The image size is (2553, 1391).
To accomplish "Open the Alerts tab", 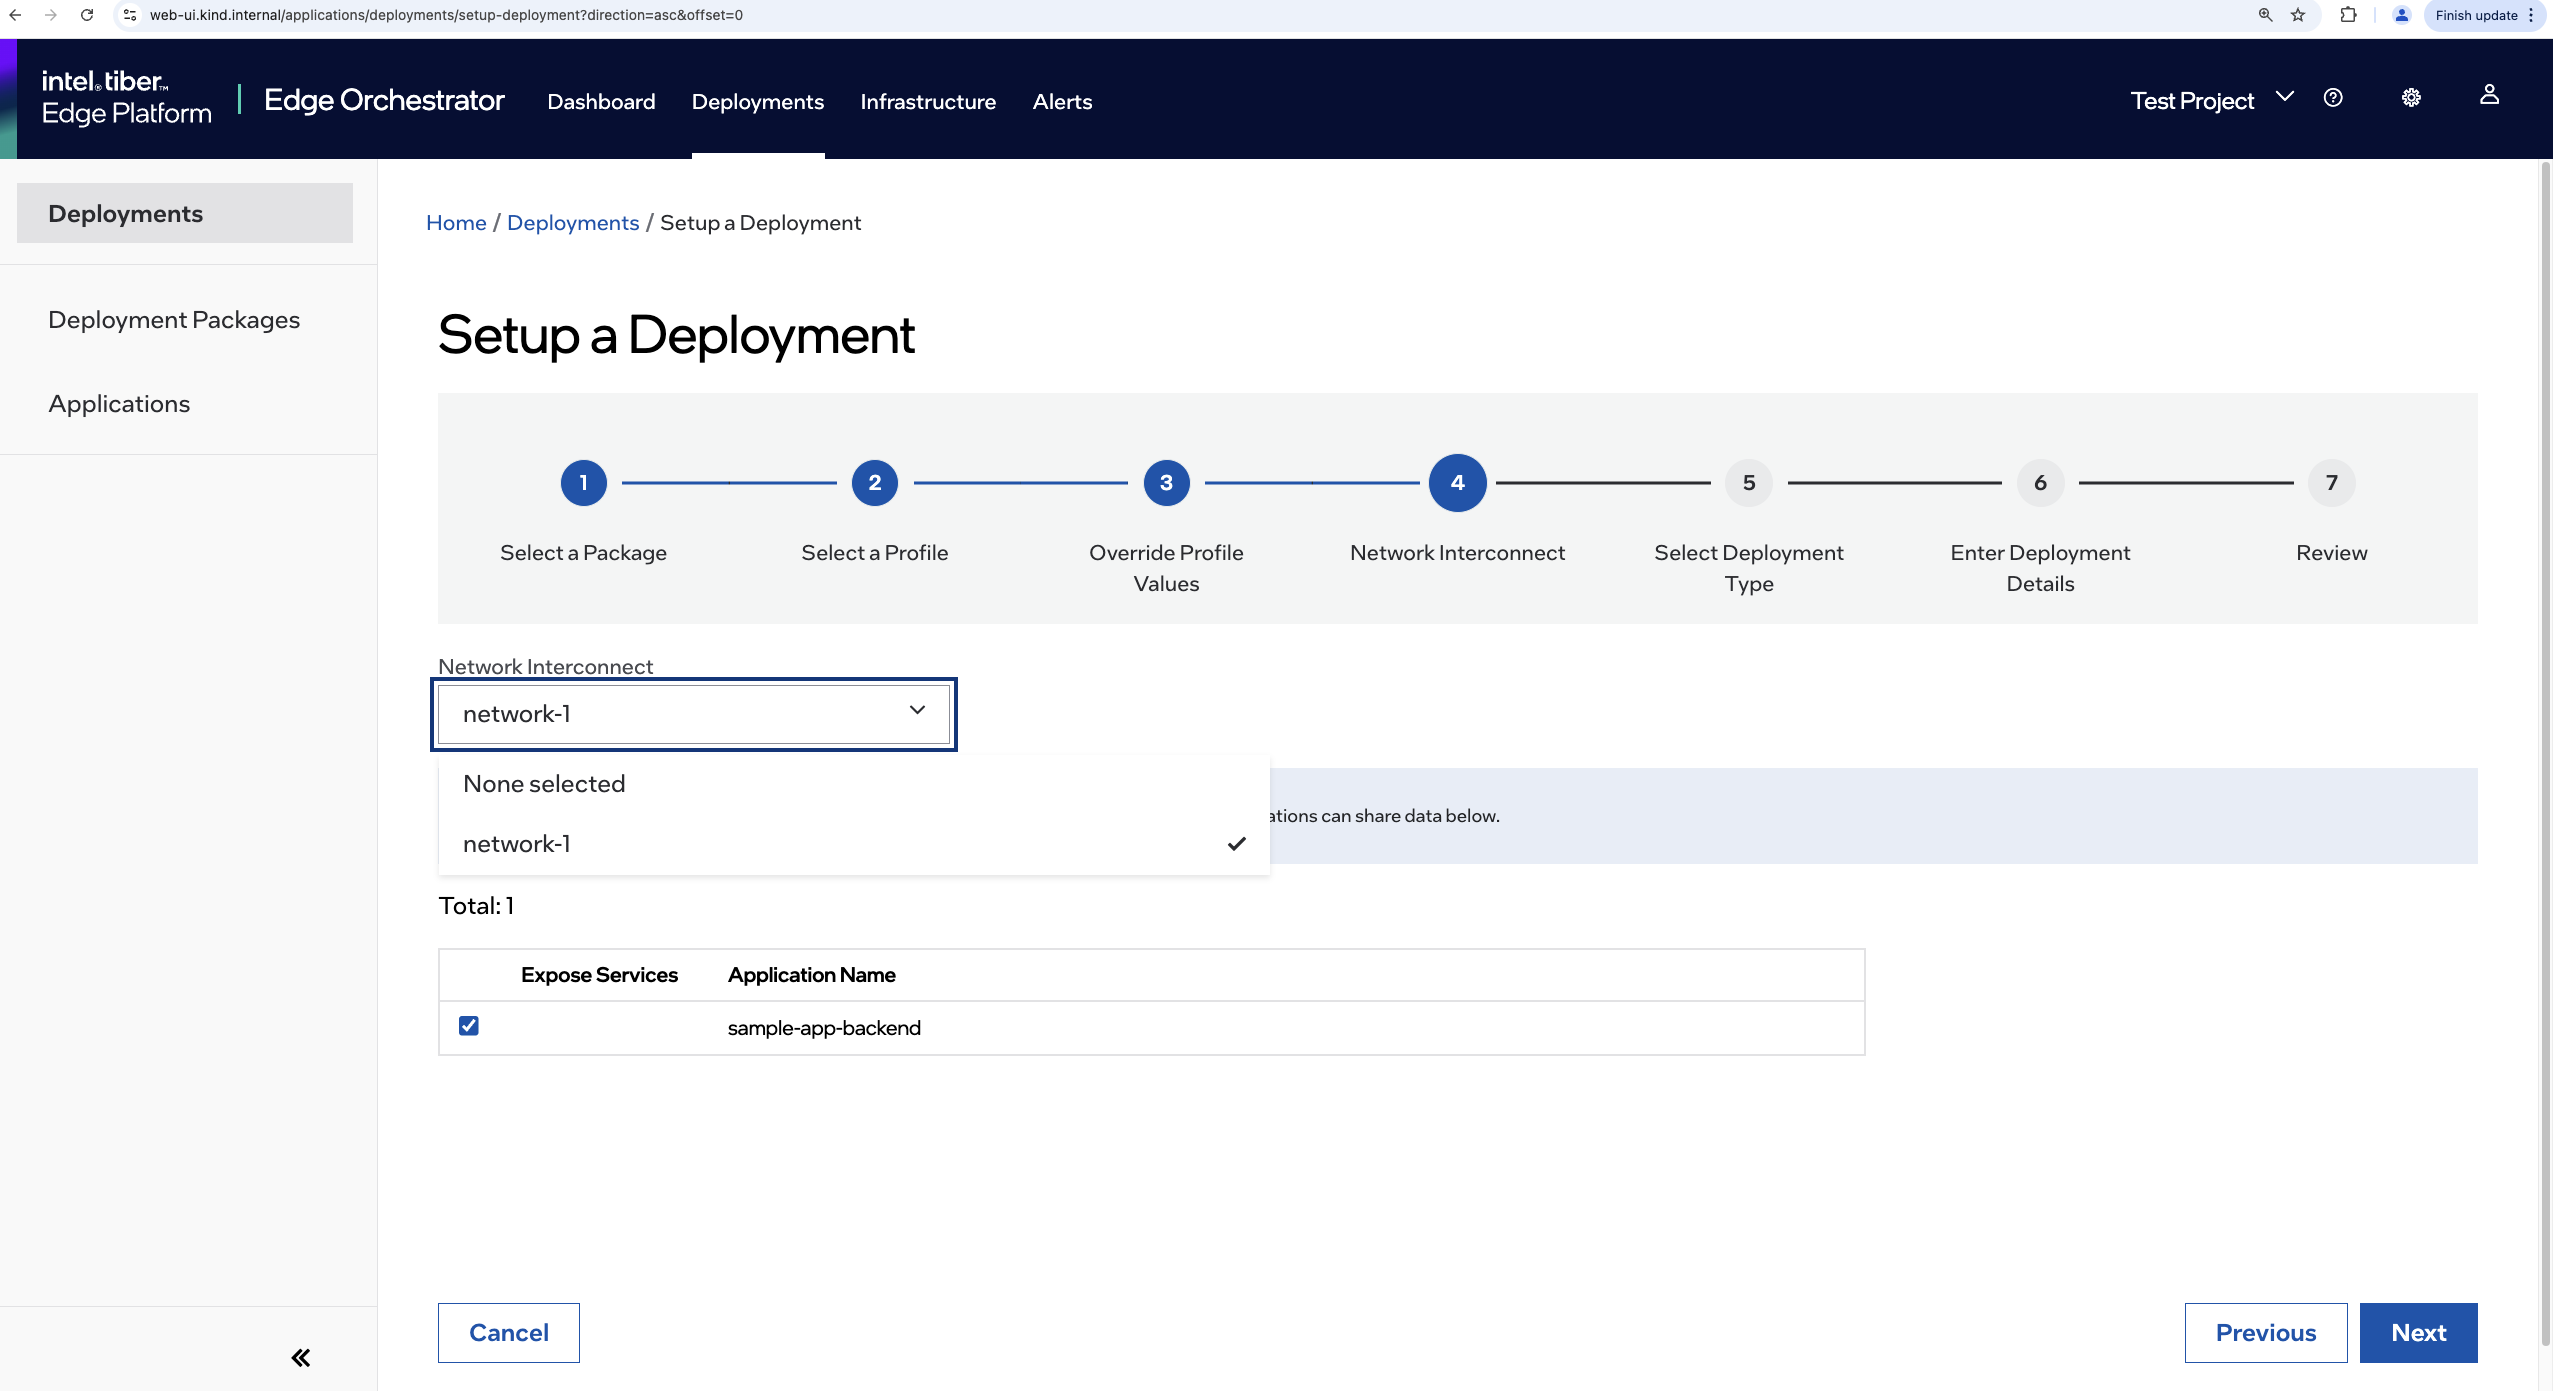I will coord(1062,102).
